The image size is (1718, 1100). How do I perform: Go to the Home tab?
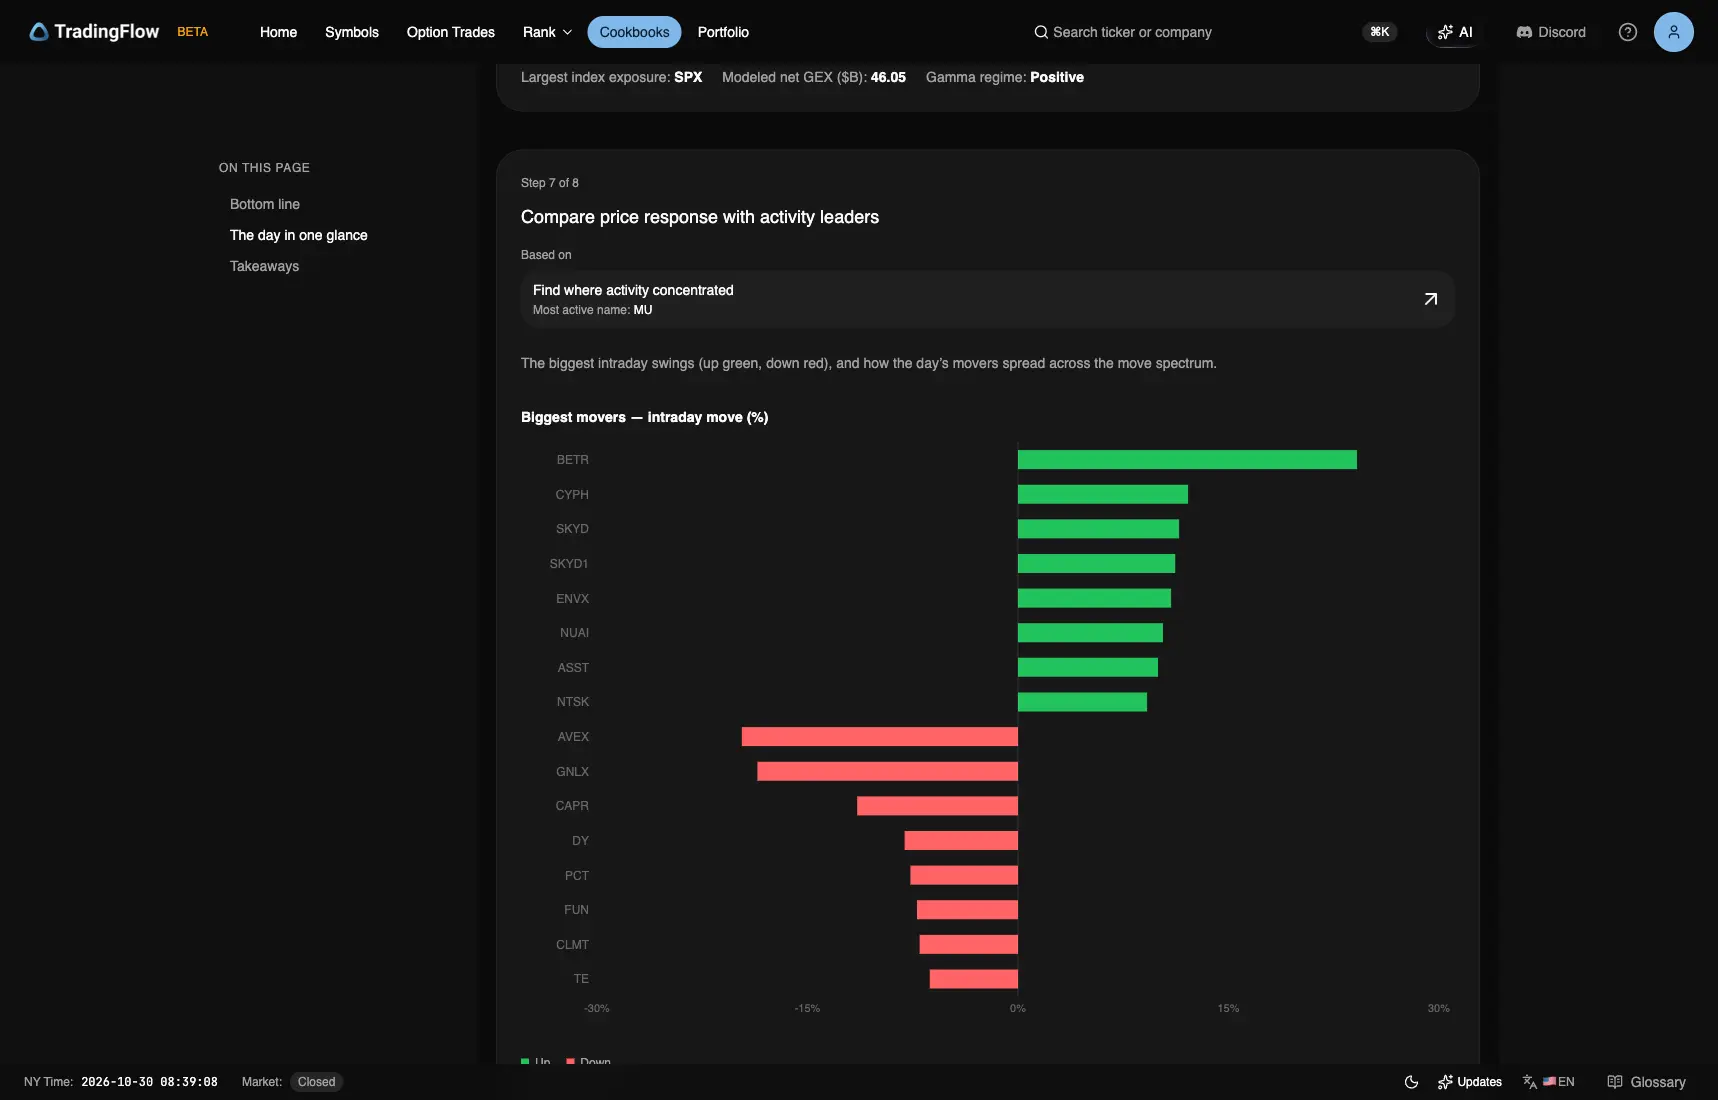pyautogui.click(x=278, y=32)
